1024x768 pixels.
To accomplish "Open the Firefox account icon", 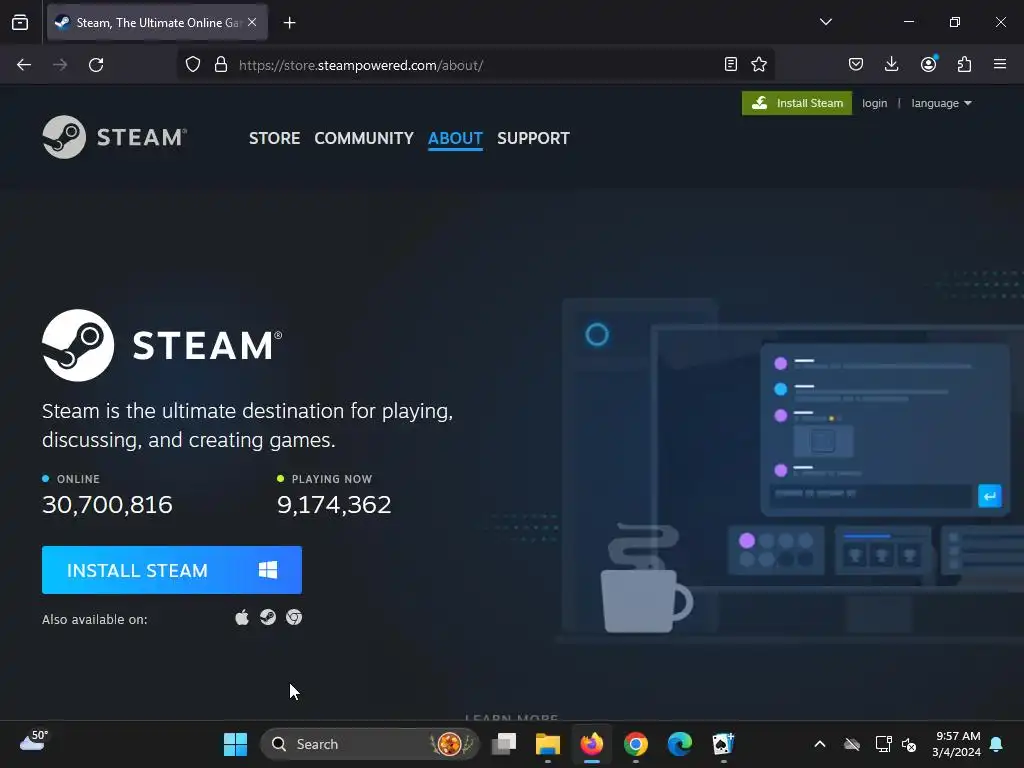I will (929, 64).
